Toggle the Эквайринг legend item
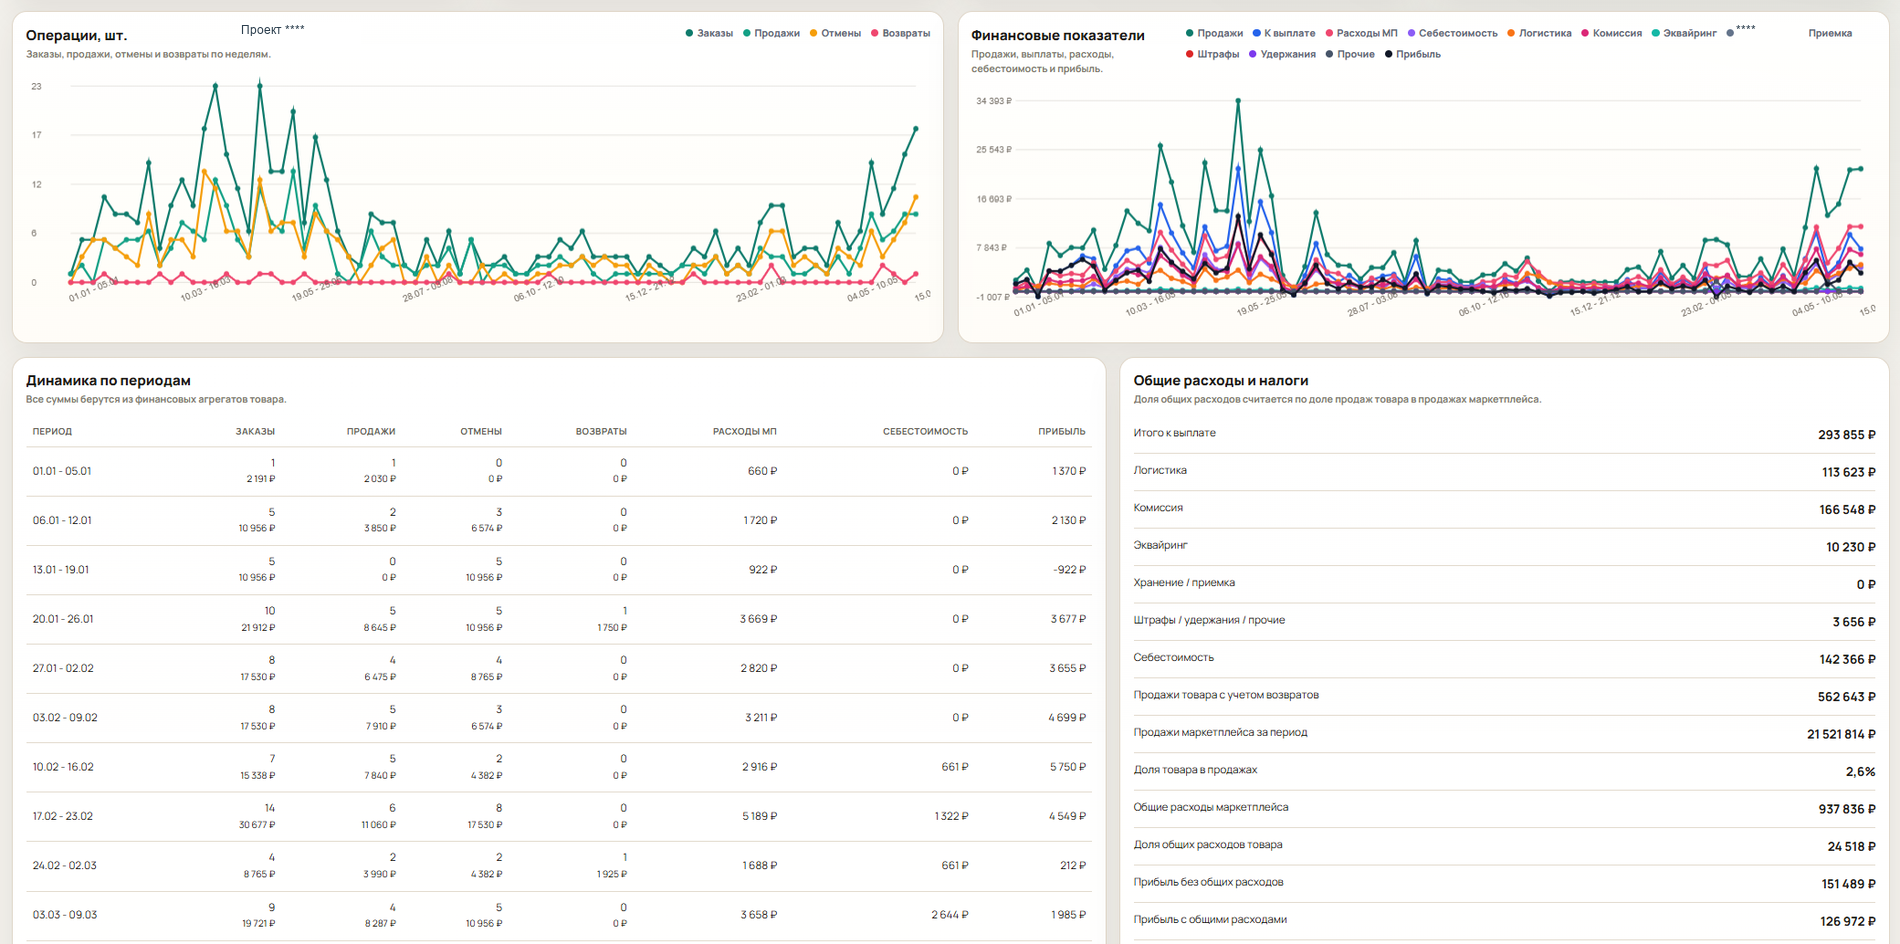This screenshot has height=944, width=1900. tap(1684, 33)
